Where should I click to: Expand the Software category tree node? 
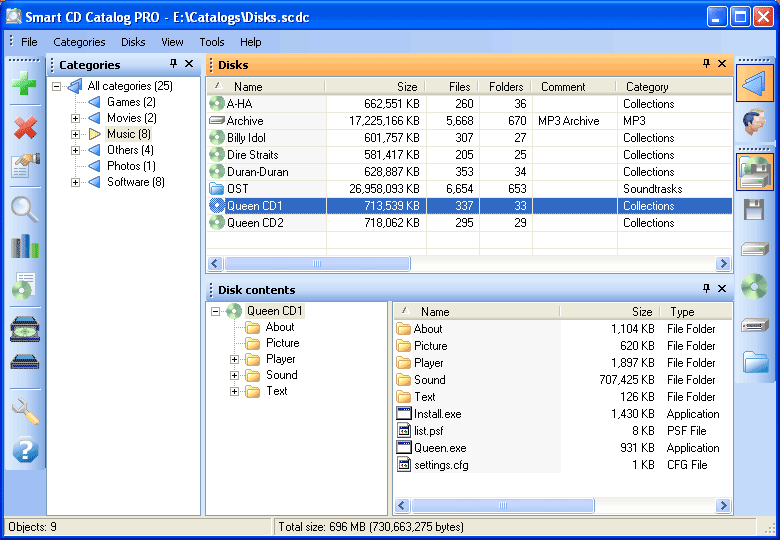[x=76, y=182]
